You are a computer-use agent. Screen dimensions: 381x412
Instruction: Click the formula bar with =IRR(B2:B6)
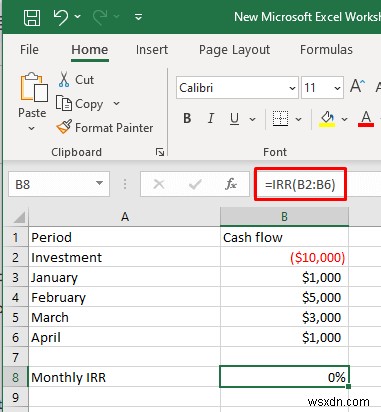pos(300,184)
